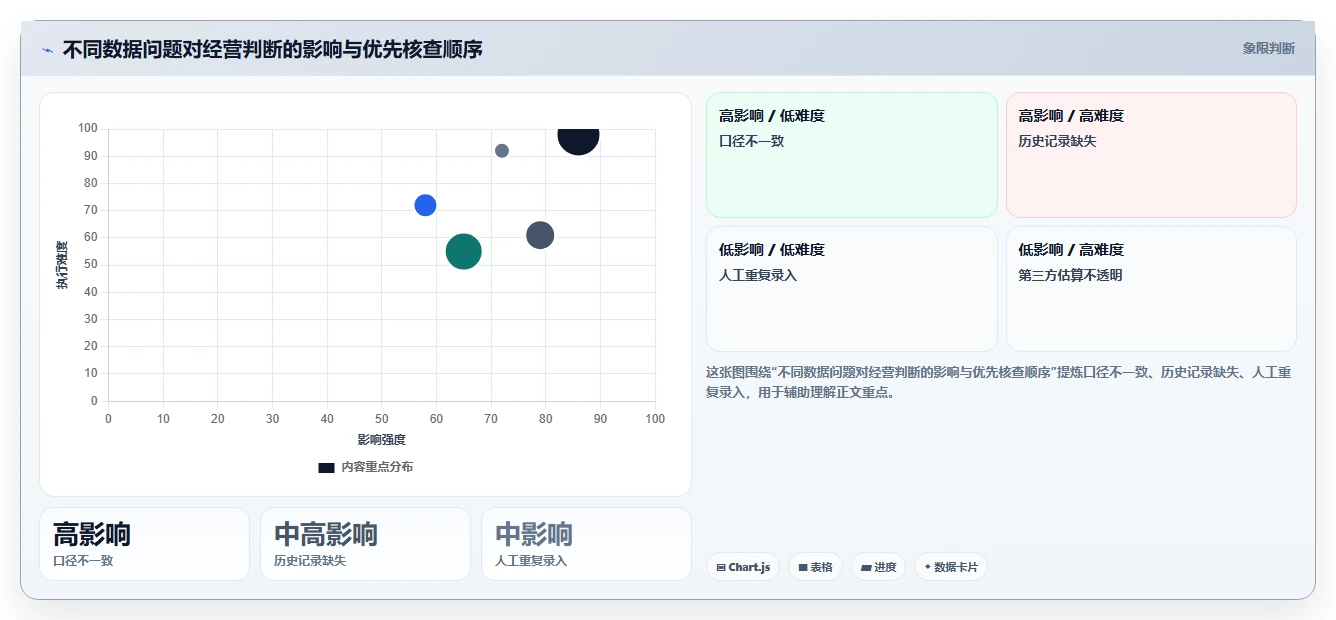1336x620 pixels.
Task: Click the 进度 tag chip
Action: pyautogui.click(x=879, y=567)
